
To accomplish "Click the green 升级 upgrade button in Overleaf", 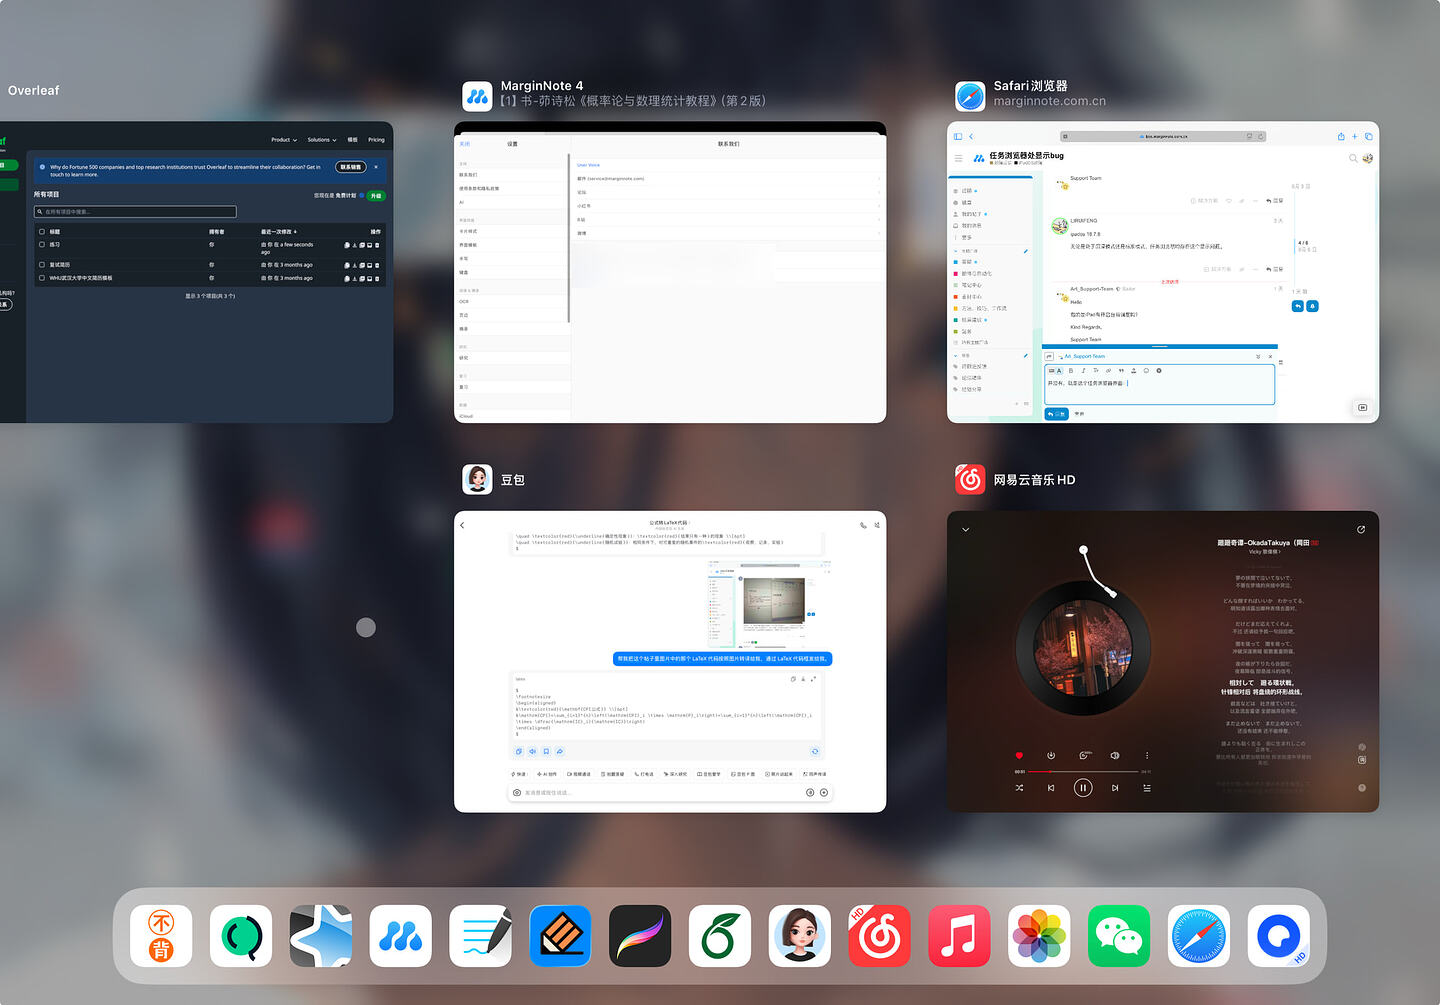I will 376,195.
